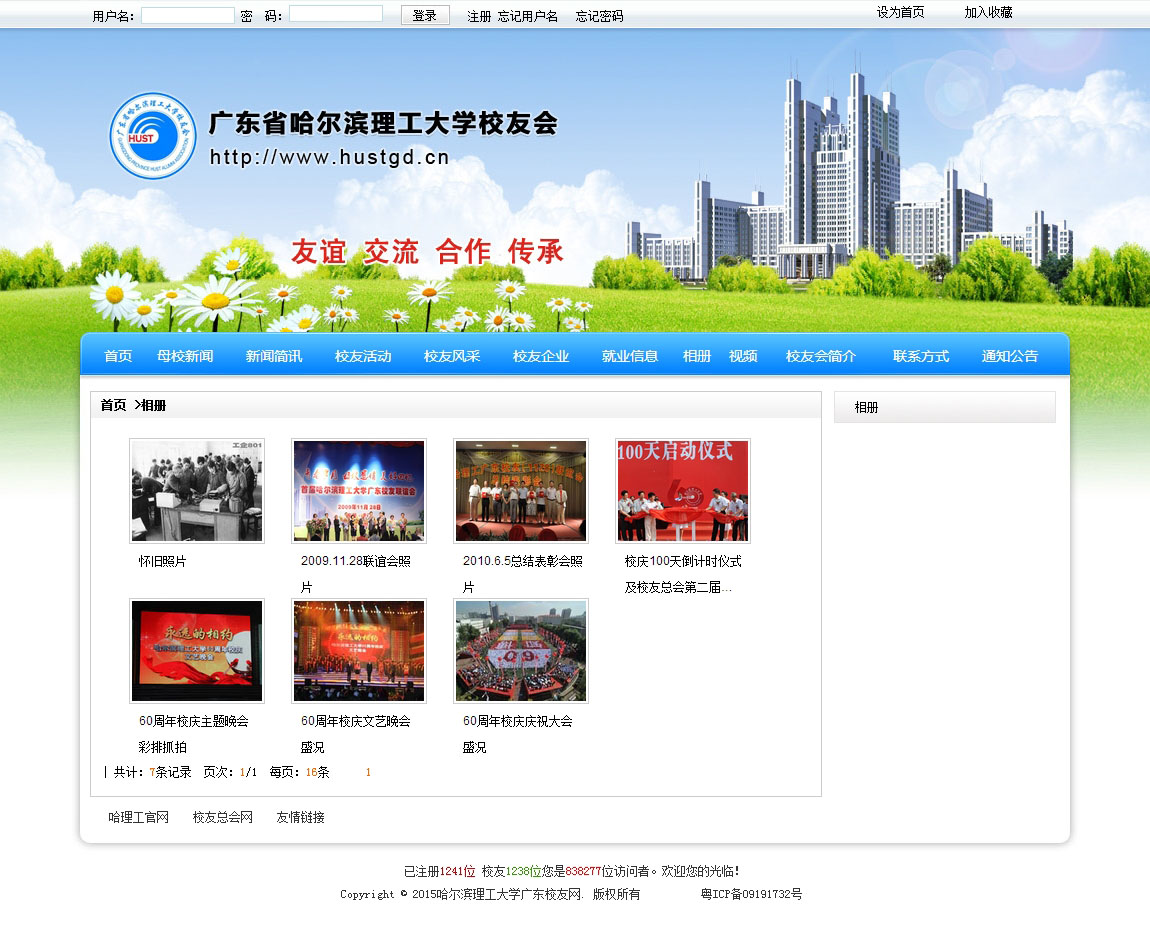
Task: Click the 60周年校庆主题晚会彩排抓拍 title
Action: pyautogui.click(x=194, y=734)
